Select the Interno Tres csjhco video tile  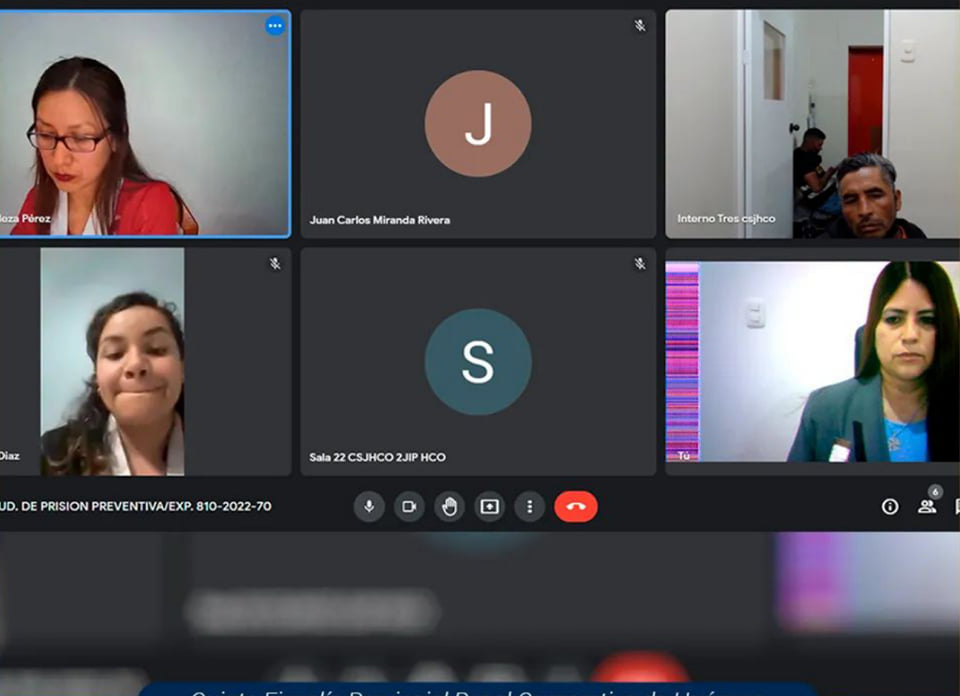(x=812, y=124)
